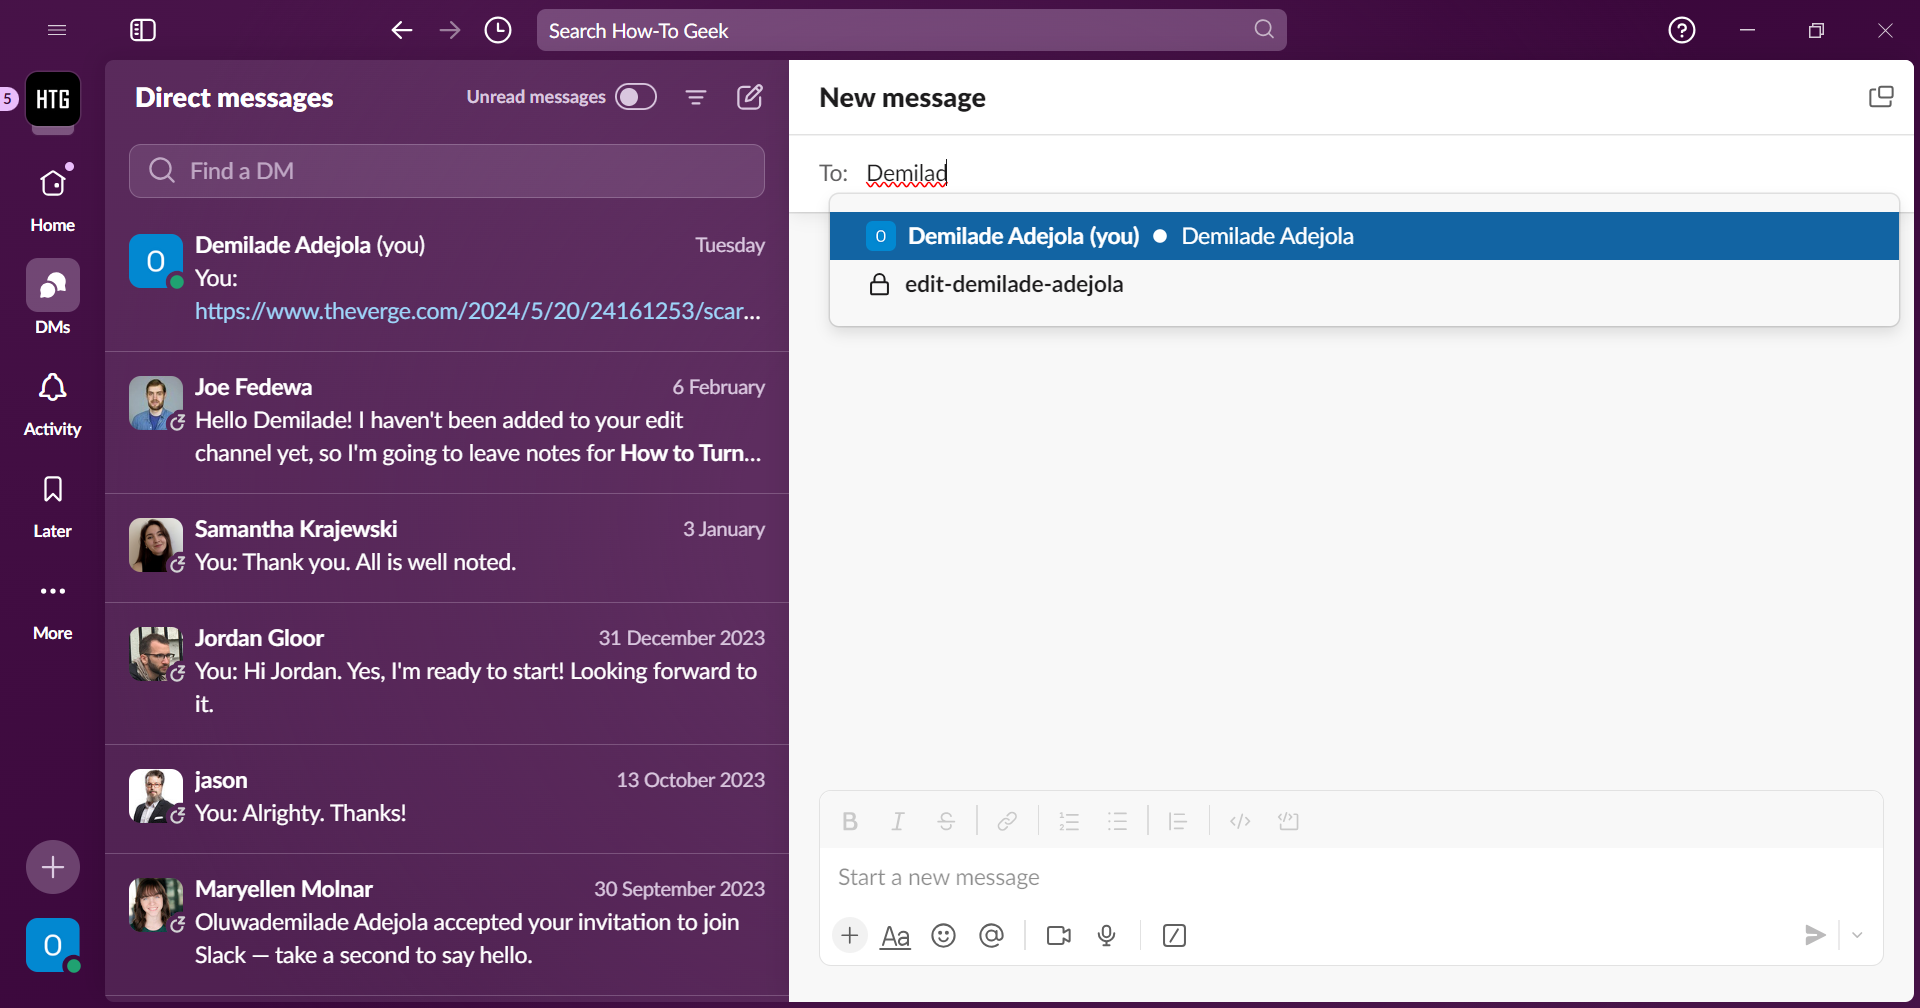Screen dimensions: 1920x1008
Task: Expand the send options dropdown arrow
Action: 1857,935
